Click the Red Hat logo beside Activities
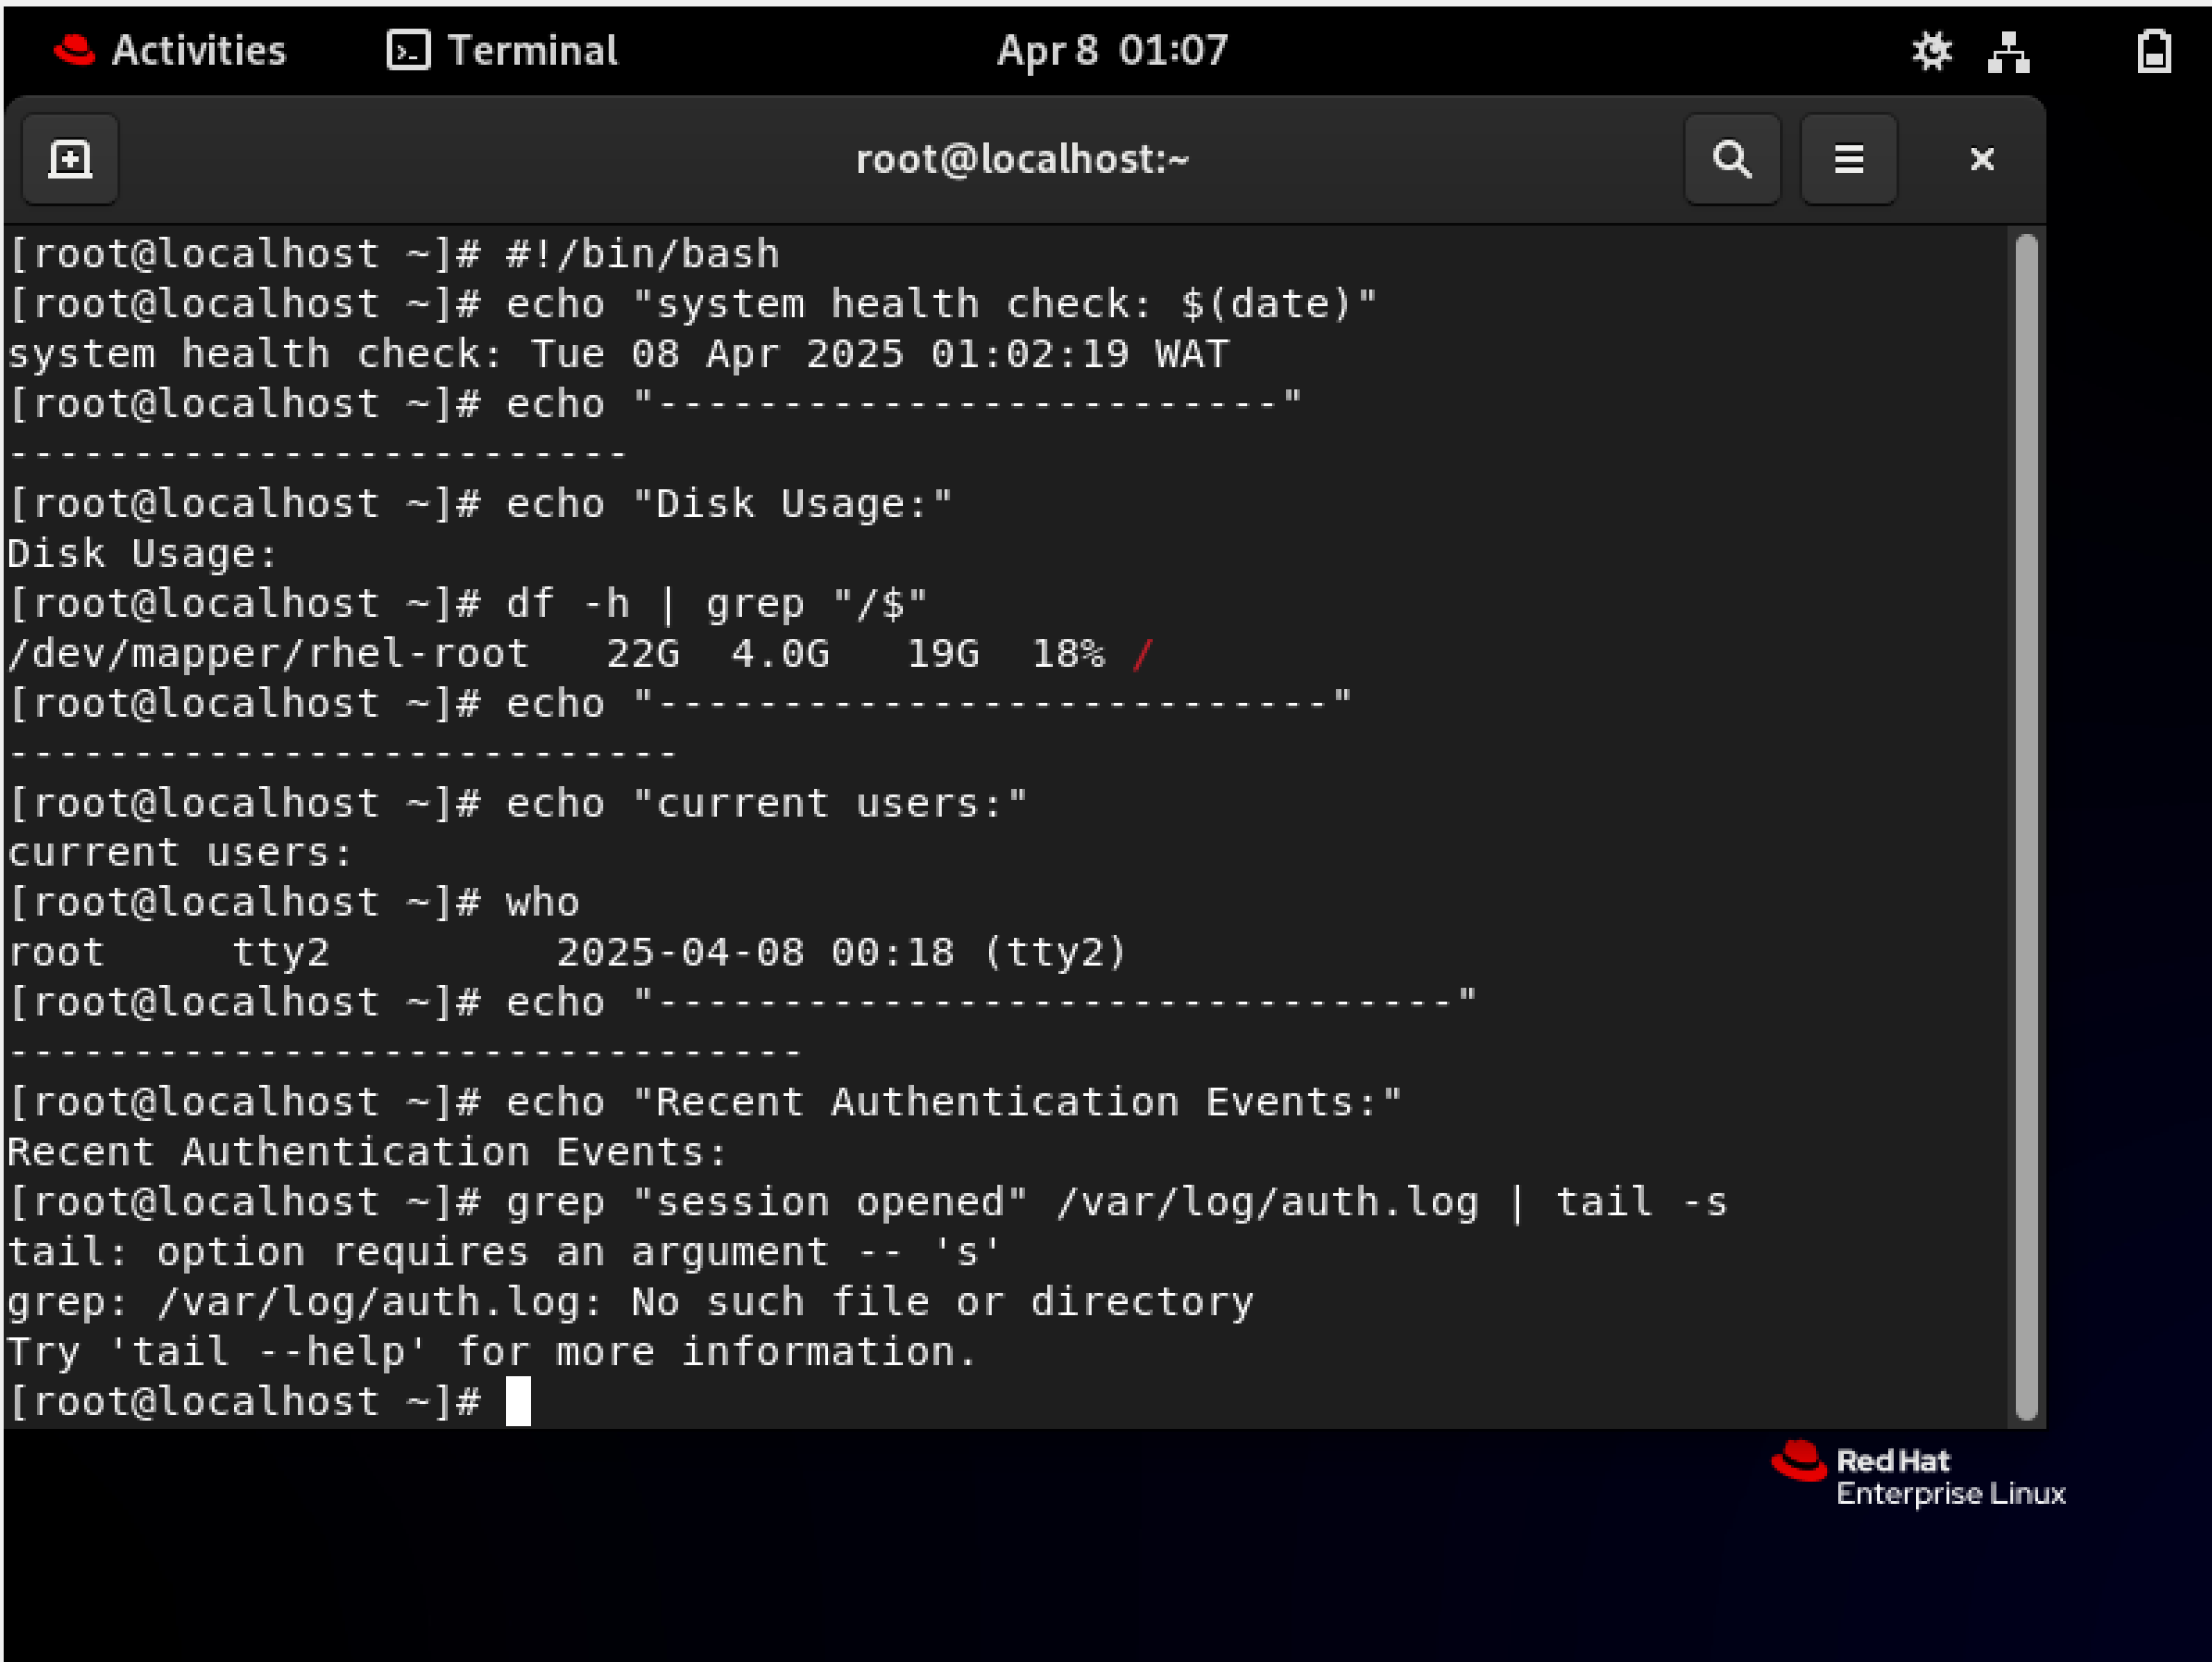2212x1662 pixels. [74, 50]
